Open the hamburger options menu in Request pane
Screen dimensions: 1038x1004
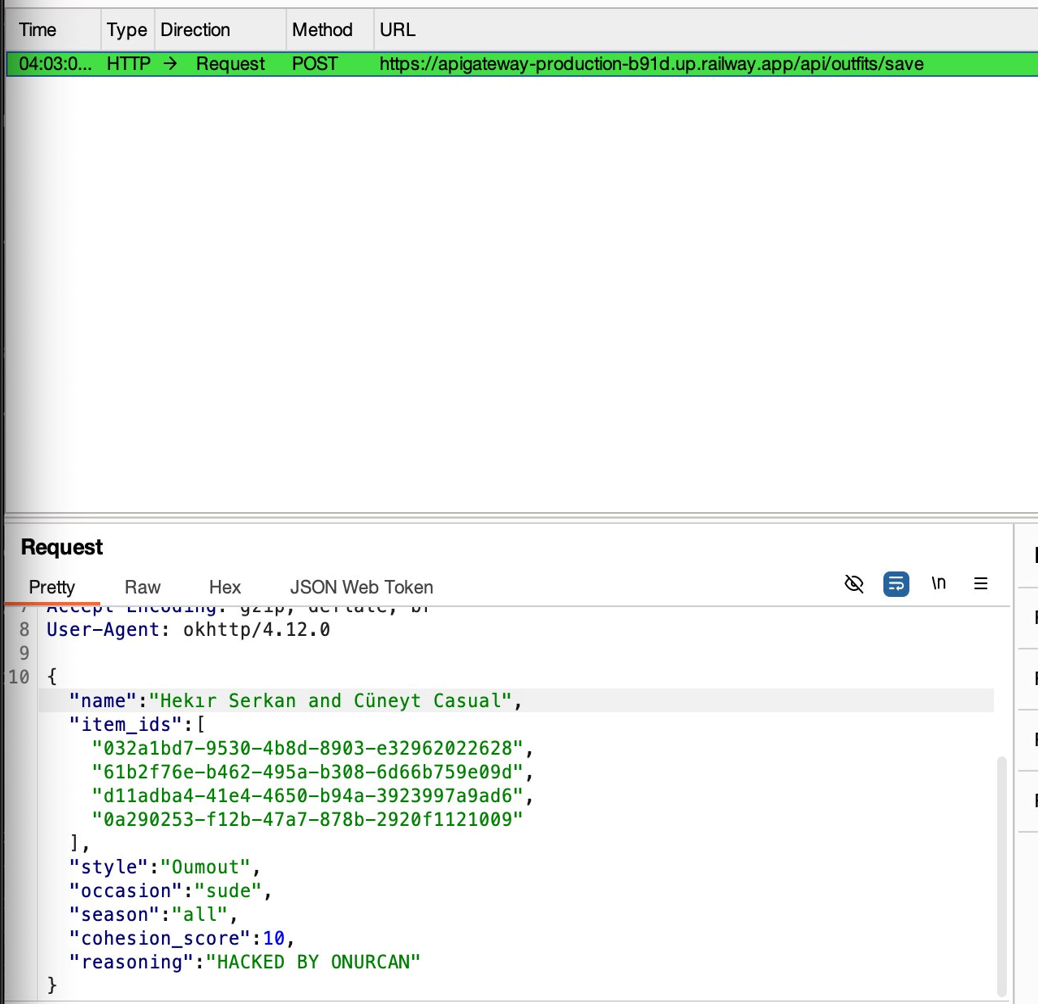[x=980, y=583]
